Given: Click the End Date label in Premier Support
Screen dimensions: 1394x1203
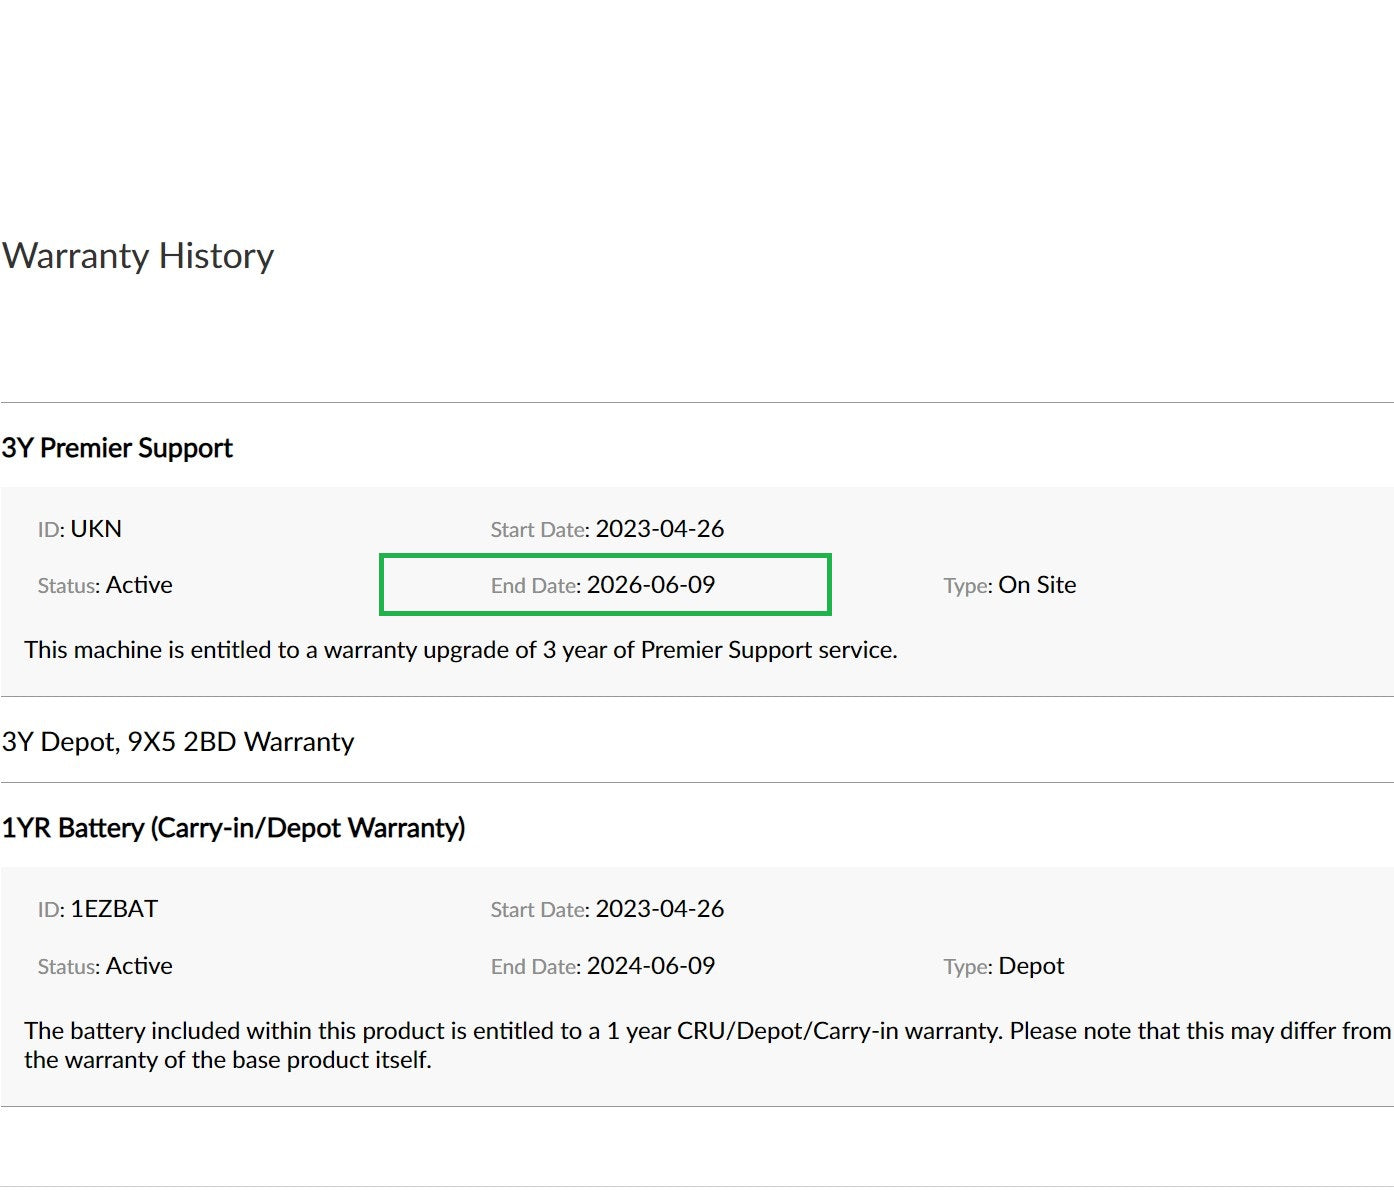Looking at the screenshot, I should click(535, 586).
